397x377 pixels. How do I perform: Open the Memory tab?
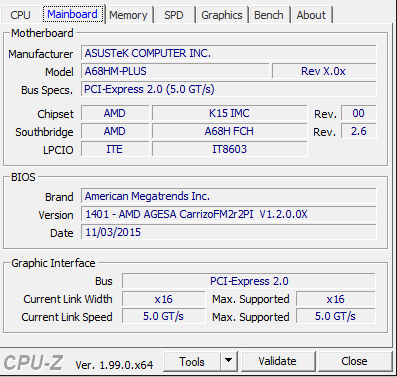point(128,15)
